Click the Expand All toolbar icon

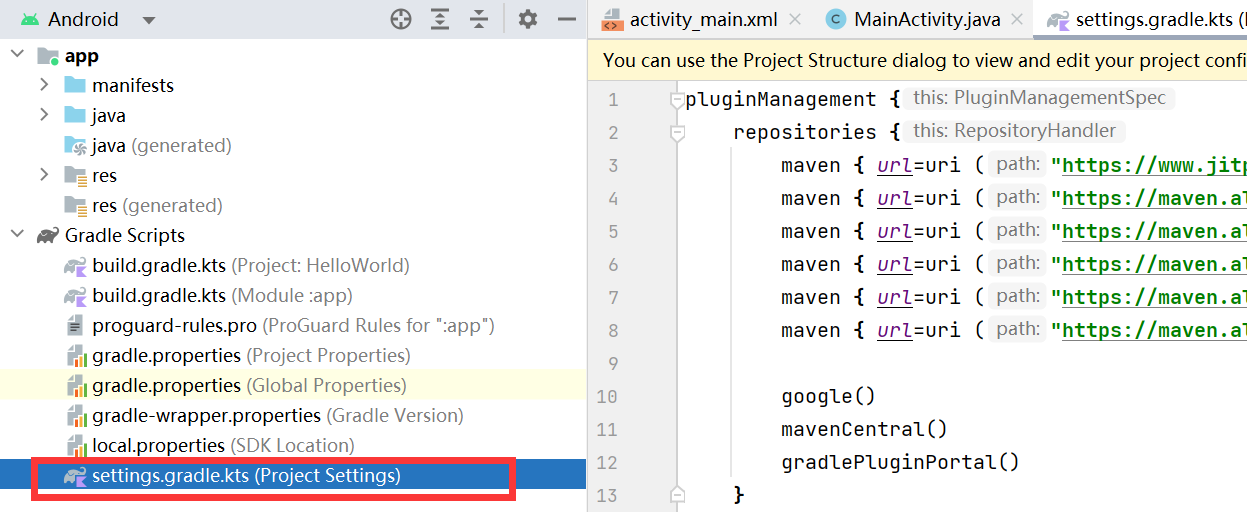(x=440, y=19)
